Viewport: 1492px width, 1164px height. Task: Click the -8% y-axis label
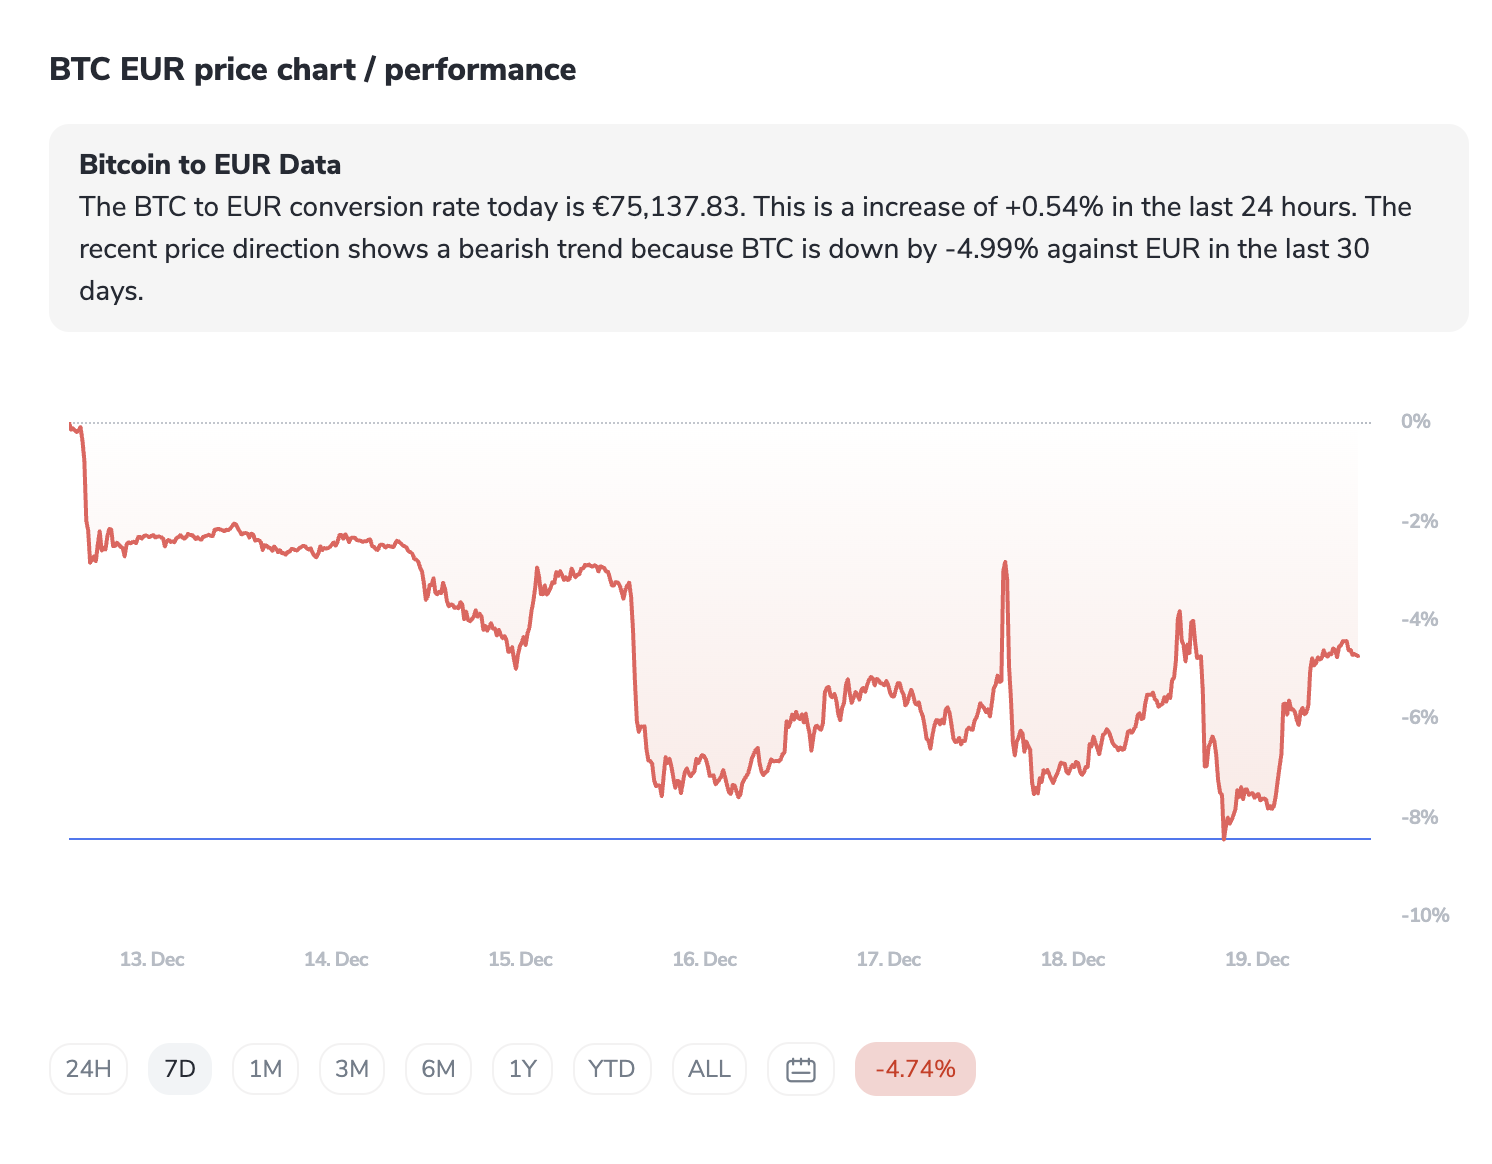pyautogui.click(x=1420, y=817)
